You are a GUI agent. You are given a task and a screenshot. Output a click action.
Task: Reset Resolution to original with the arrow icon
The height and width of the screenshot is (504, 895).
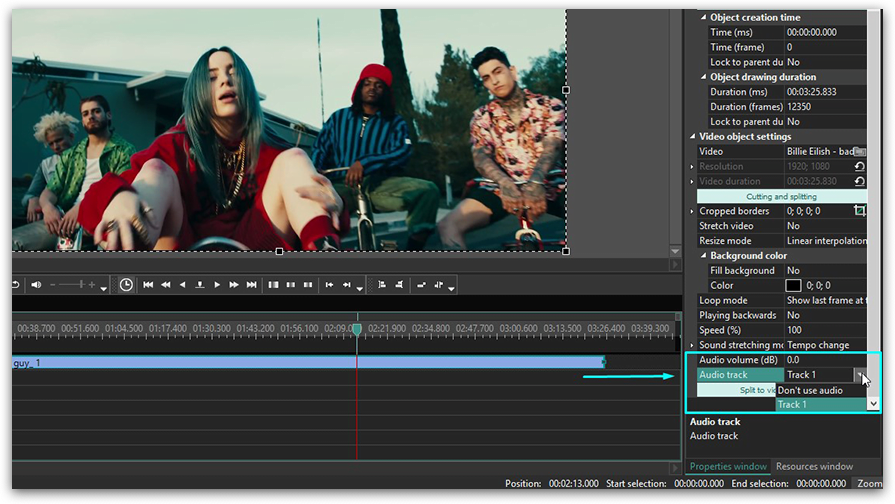point(860,167)
